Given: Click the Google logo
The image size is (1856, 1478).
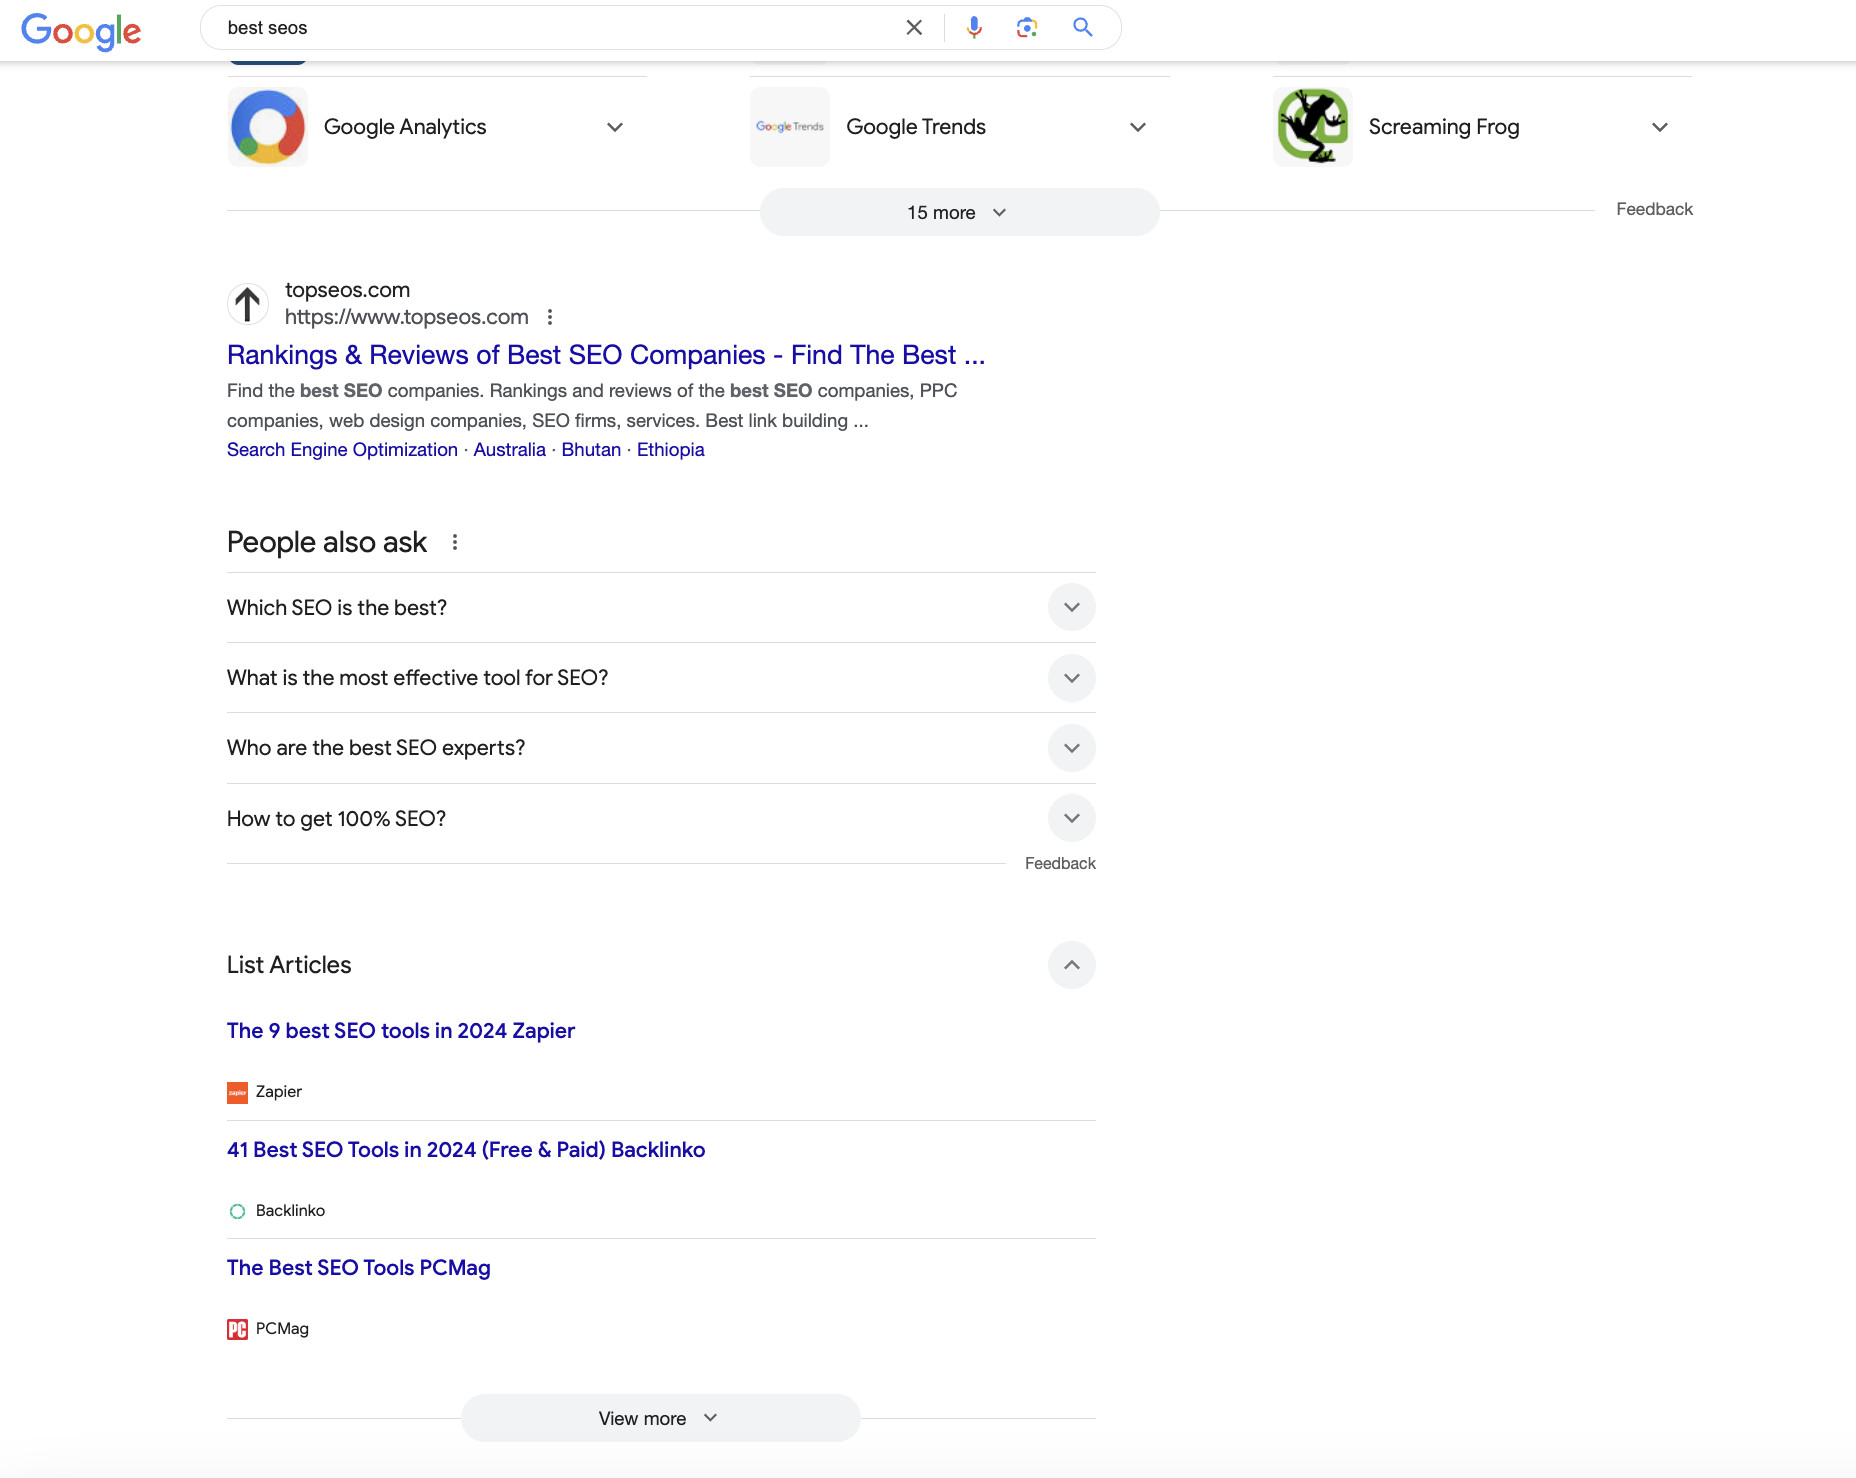Looking at the screenshot, I should (x=81, y=30).
